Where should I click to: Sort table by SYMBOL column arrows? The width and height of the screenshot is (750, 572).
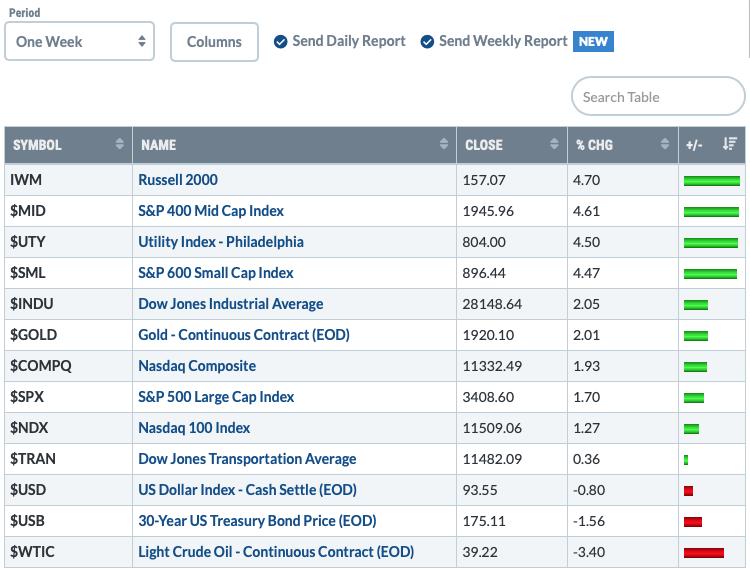pyautogui.click(x=120, y=143)
